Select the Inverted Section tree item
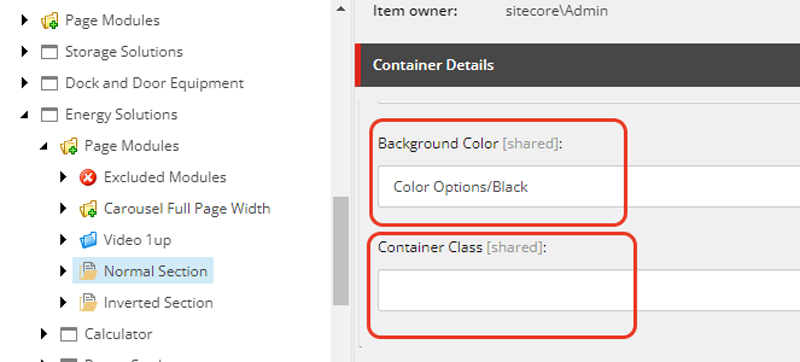The width and height of the screenshot is (800, 362). 158,302
